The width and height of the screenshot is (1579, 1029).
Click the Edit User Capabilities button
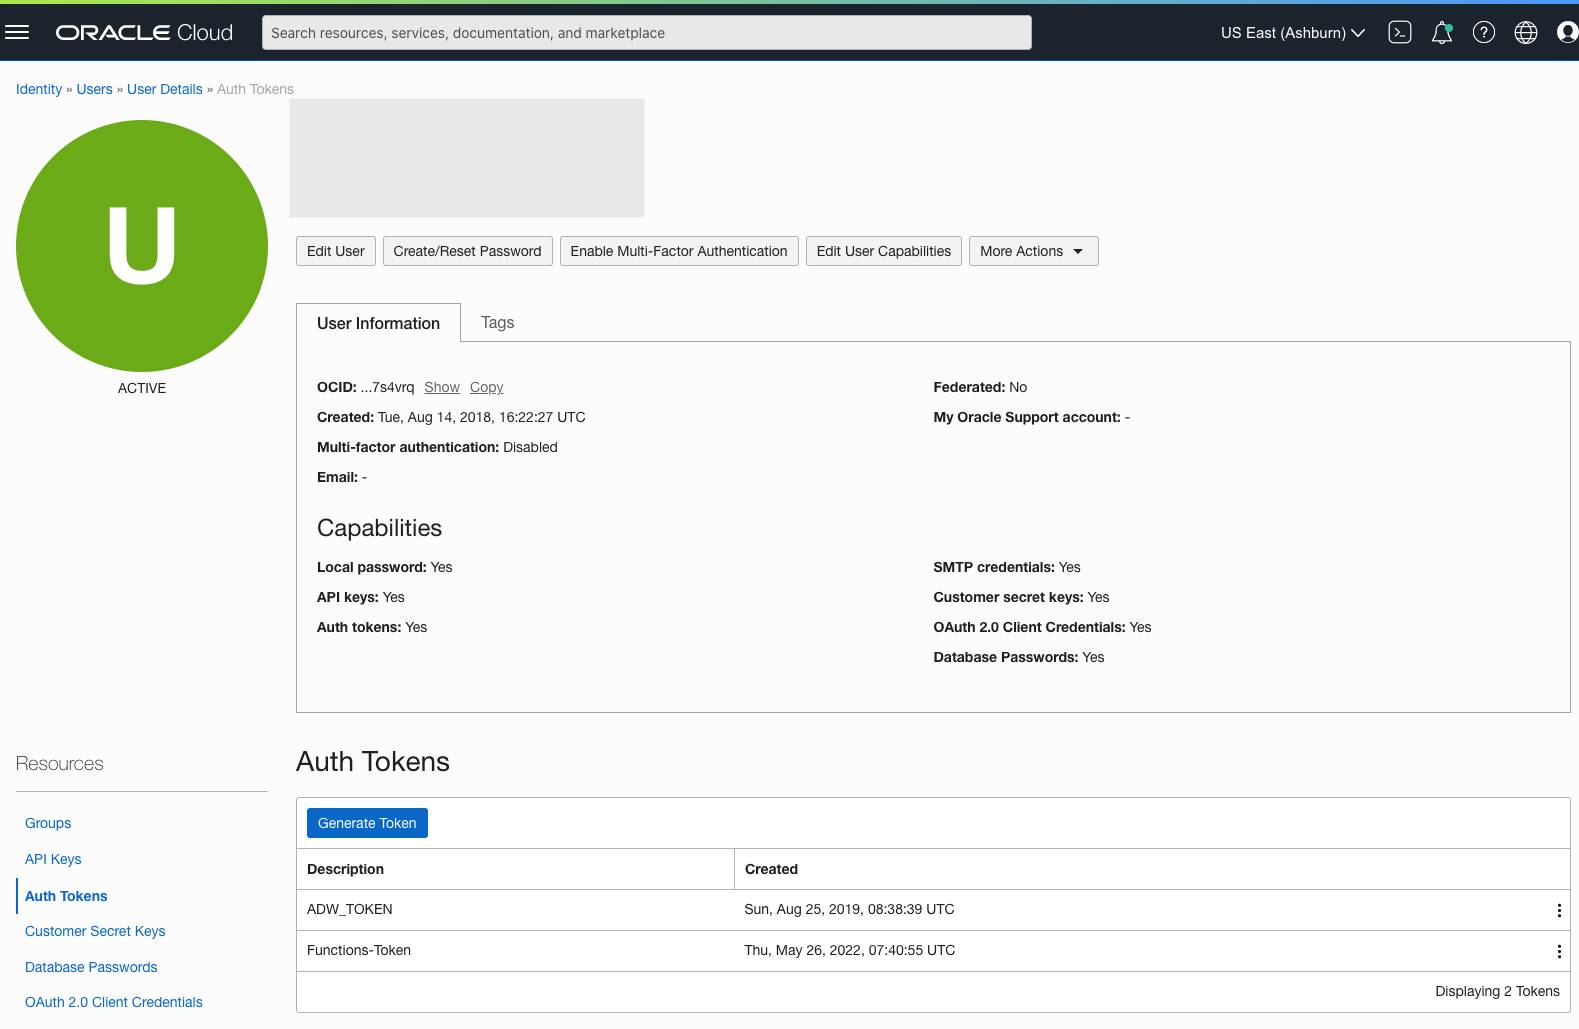coord(883,251)
